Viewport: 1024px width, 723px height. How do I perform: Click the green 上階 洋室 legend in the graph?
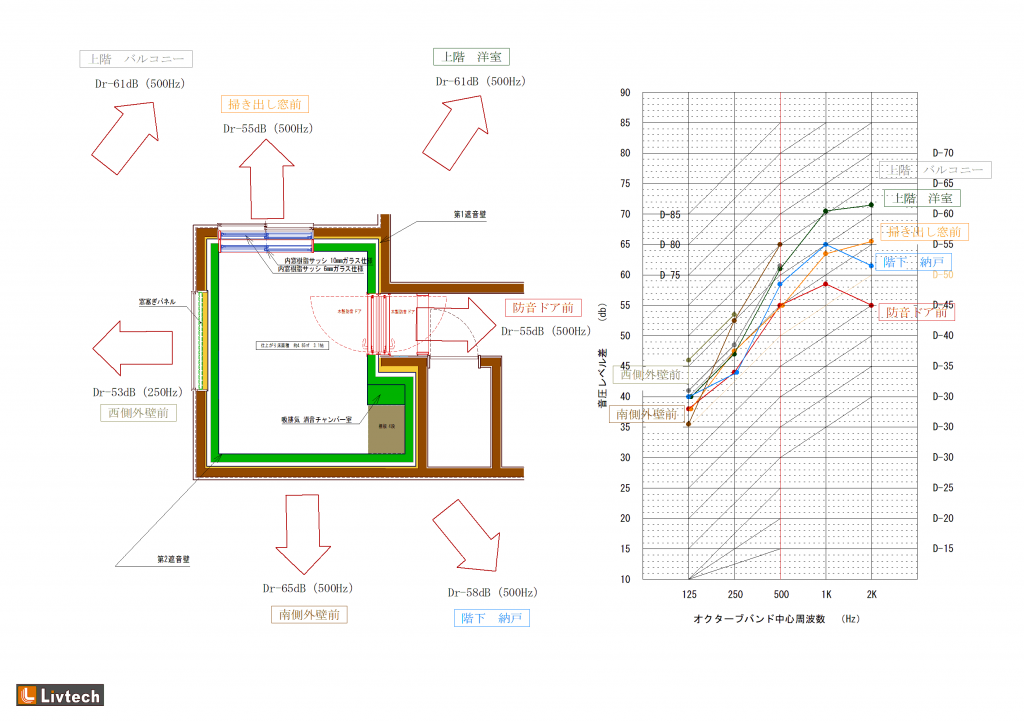(x=922, y=198)
